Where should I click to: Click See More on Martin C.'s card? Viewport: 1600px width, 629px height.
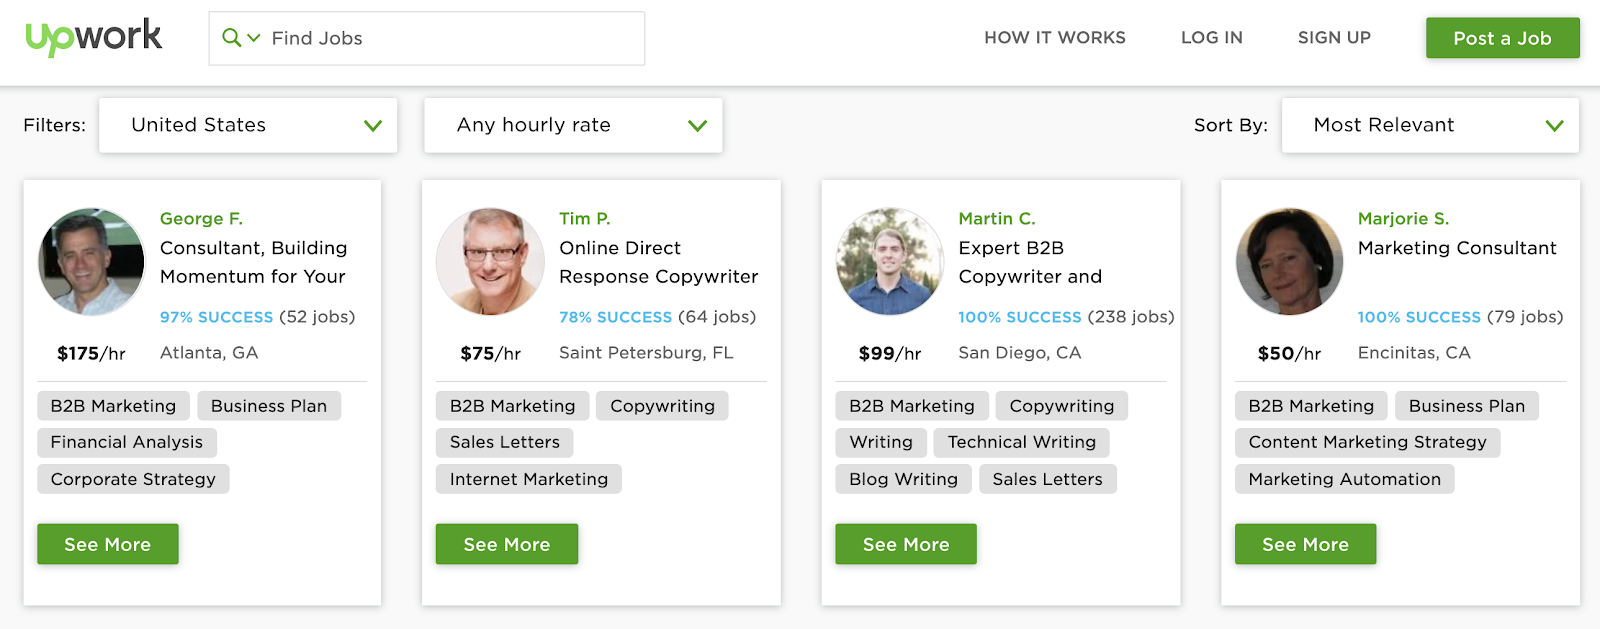click(x=906, y=544)
